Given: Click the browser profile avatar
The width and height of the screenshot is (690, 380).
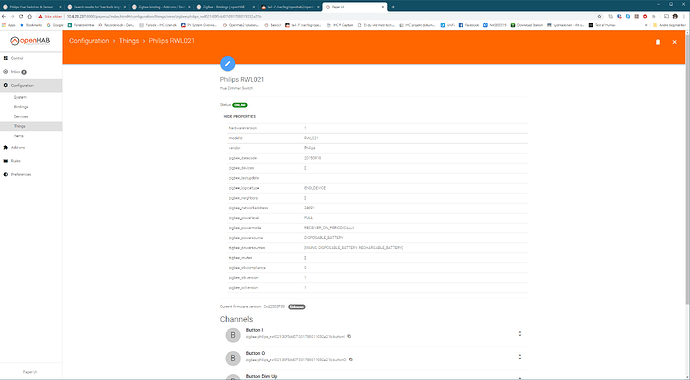Looking at the screenshot, I should (675, 16).
